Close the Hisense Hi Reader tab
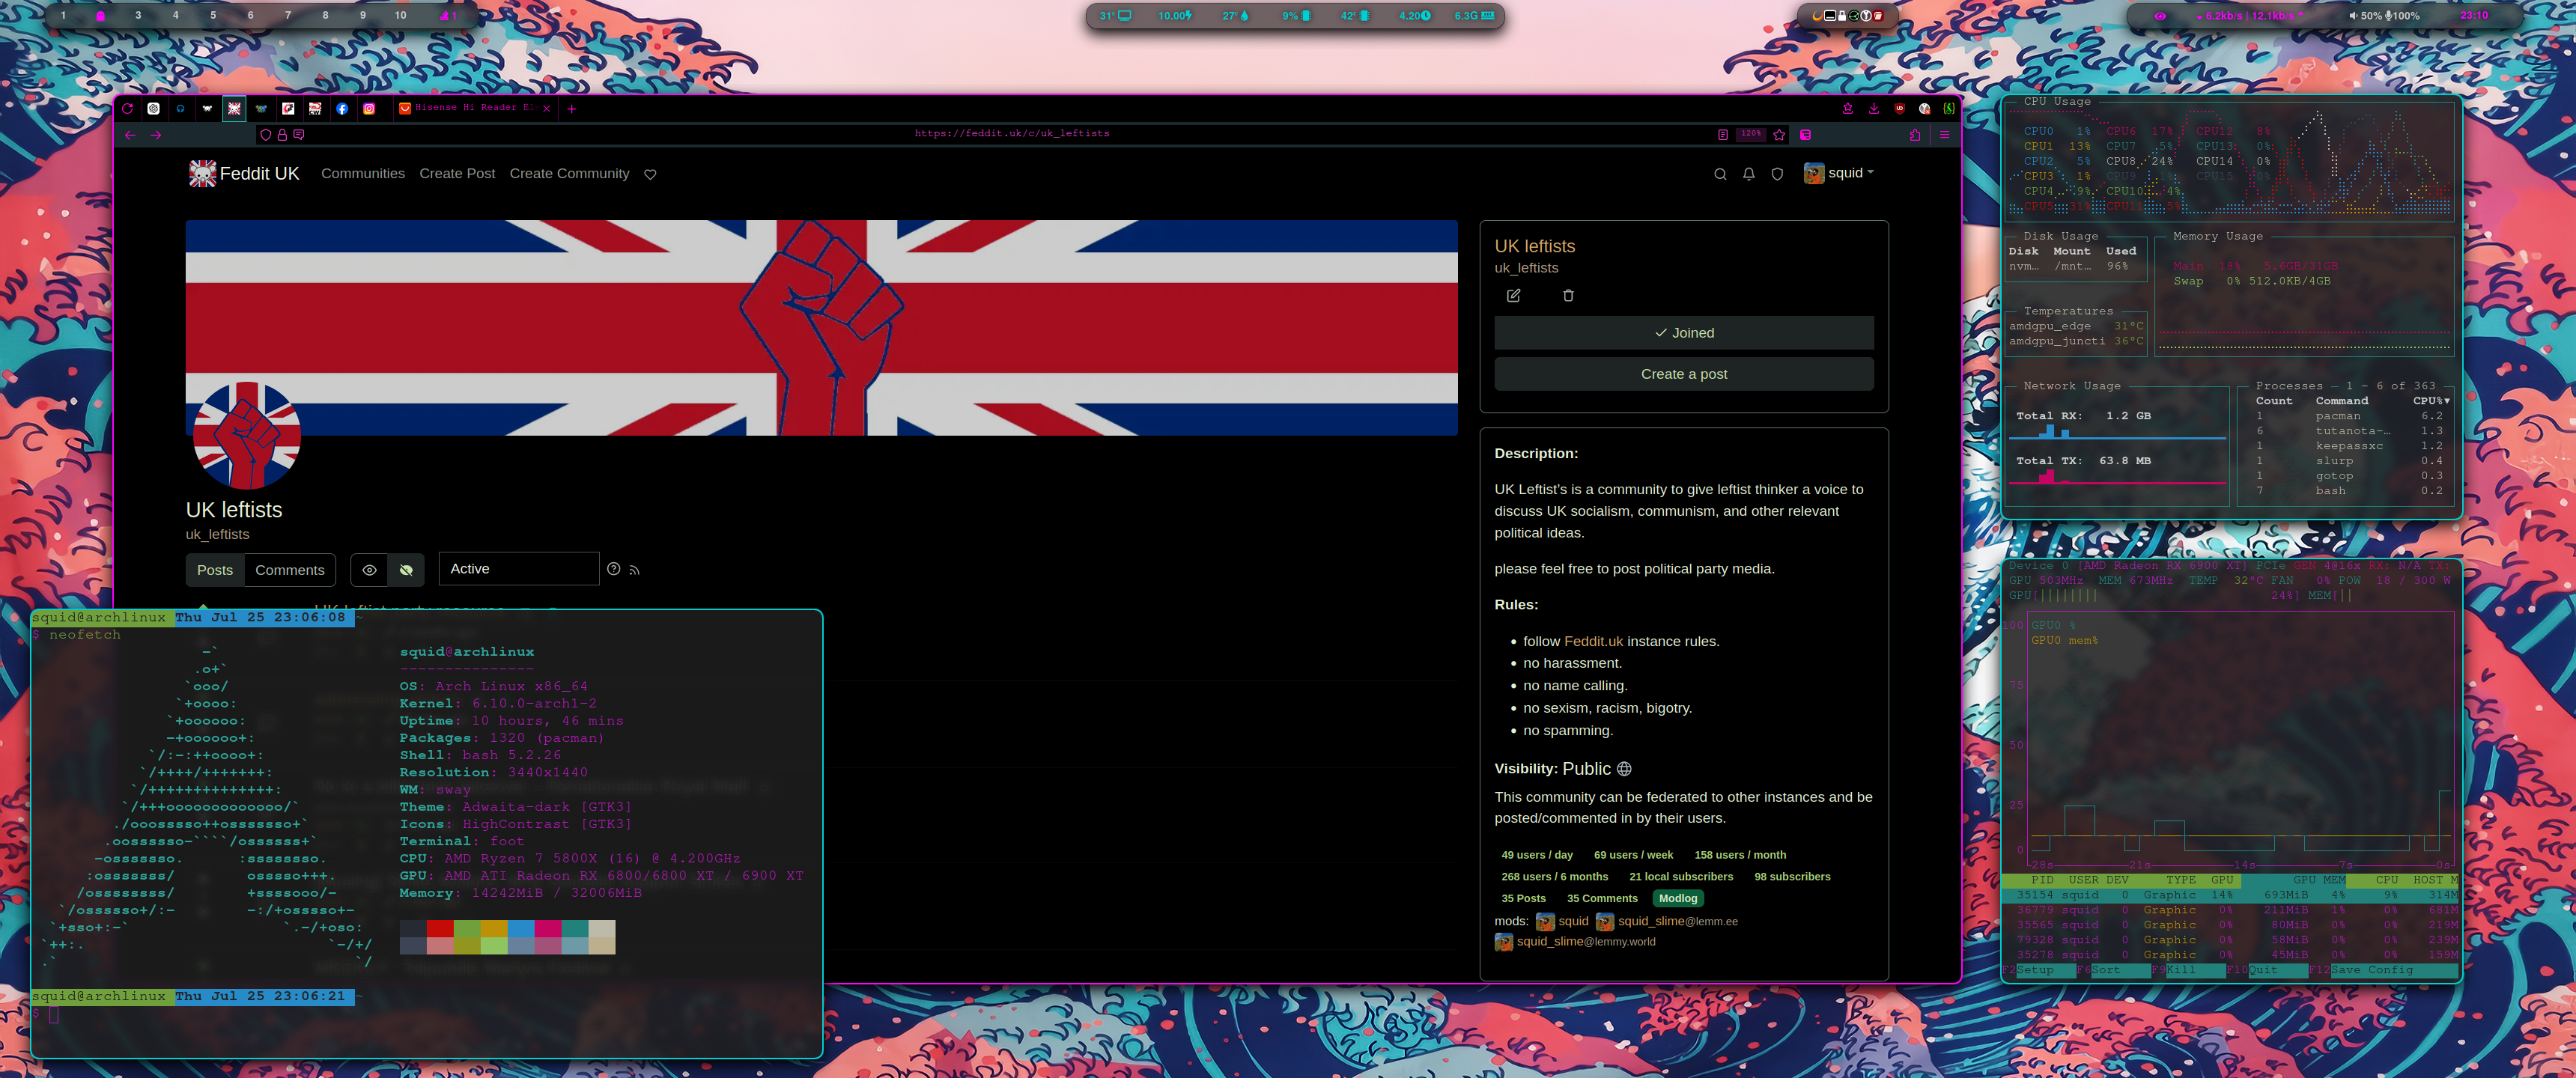Viewport: 2576px width, 1078px height. click(x=547, y=108)
